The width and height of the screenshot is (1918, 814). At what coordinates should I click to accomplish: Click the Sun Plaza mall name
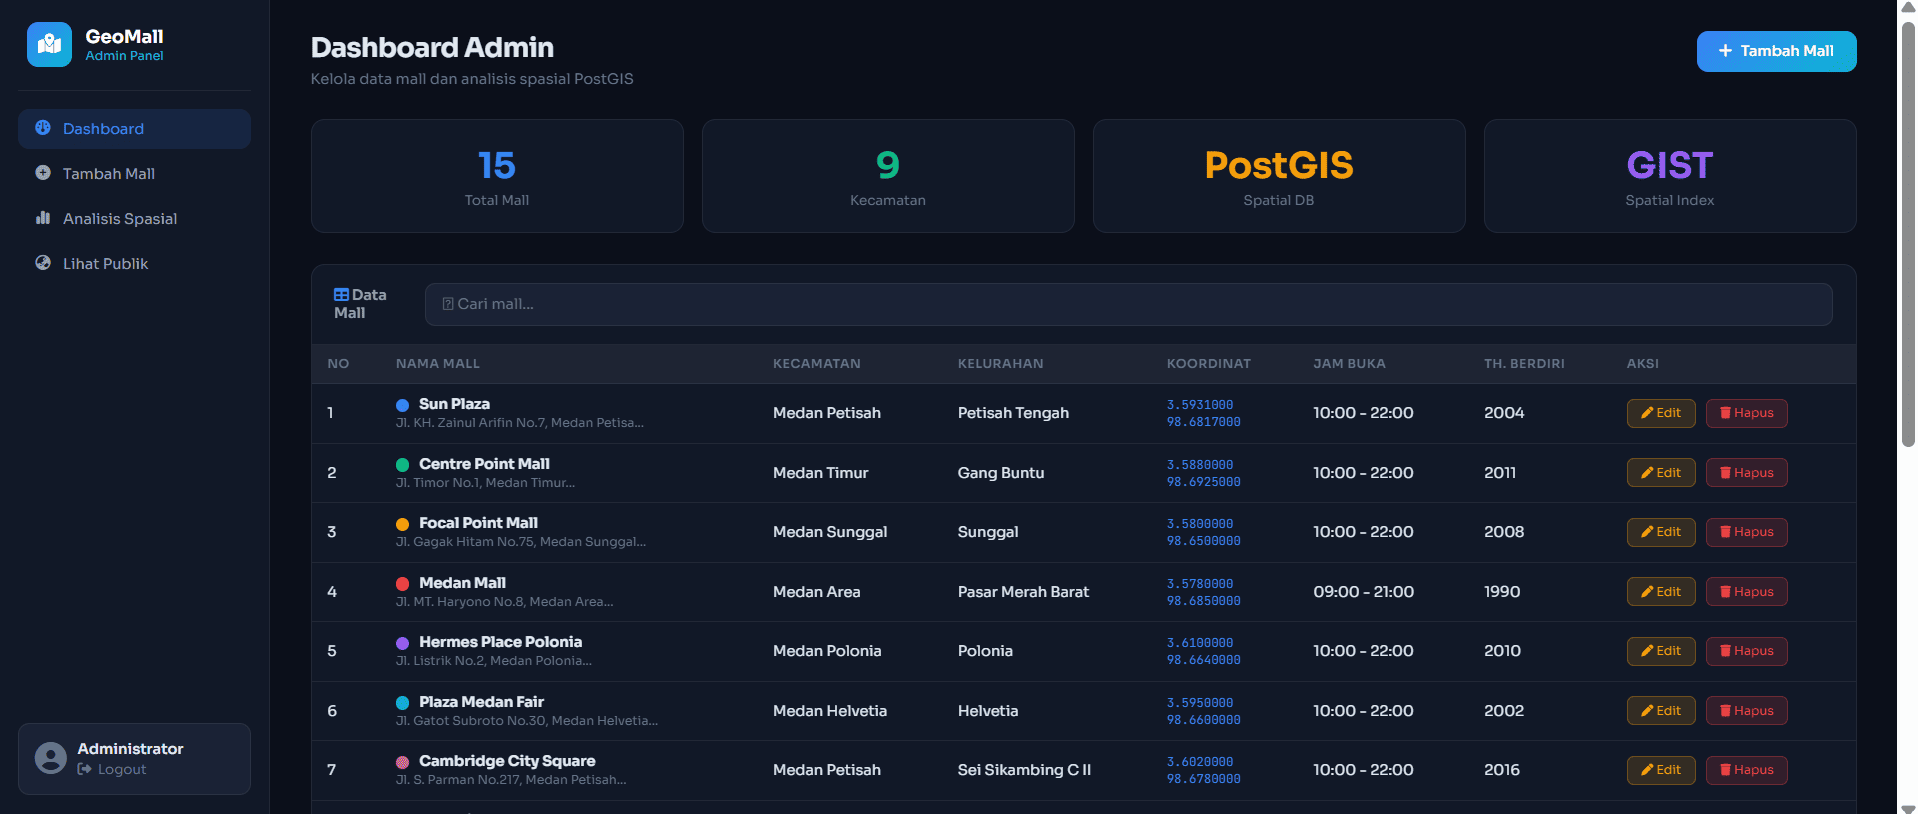tap(454, 404)
